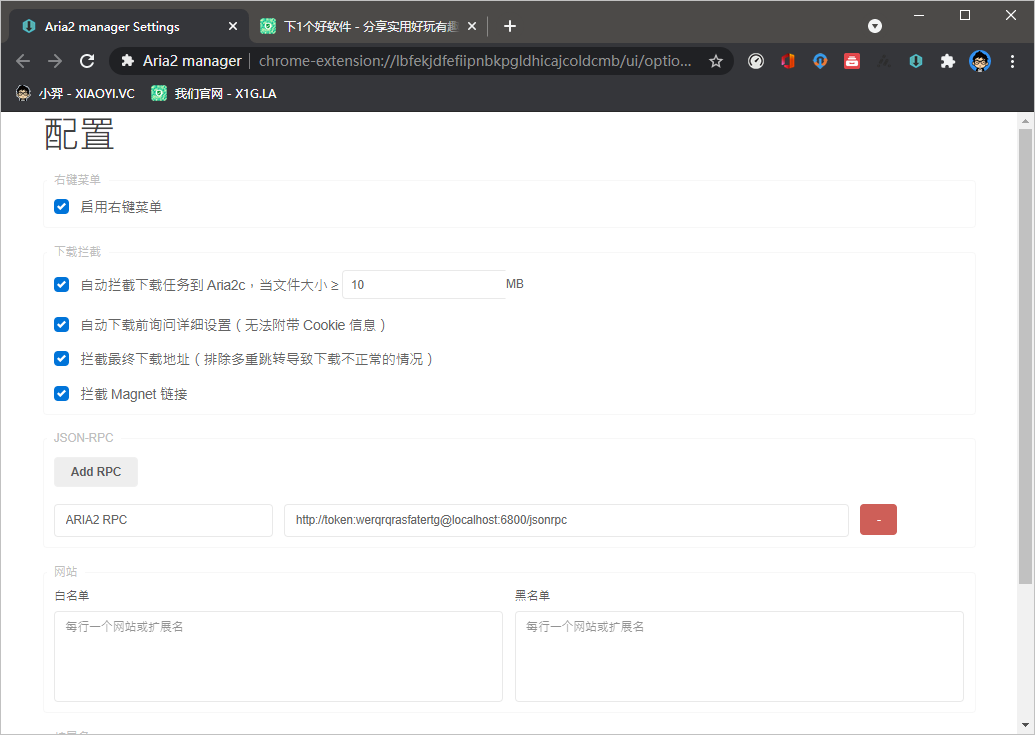This screenshot has height=735, width=1035.
Task: Toggle 自动拦截下载任务到 Aria2c checkbox
Action: [x=62, y=285]
